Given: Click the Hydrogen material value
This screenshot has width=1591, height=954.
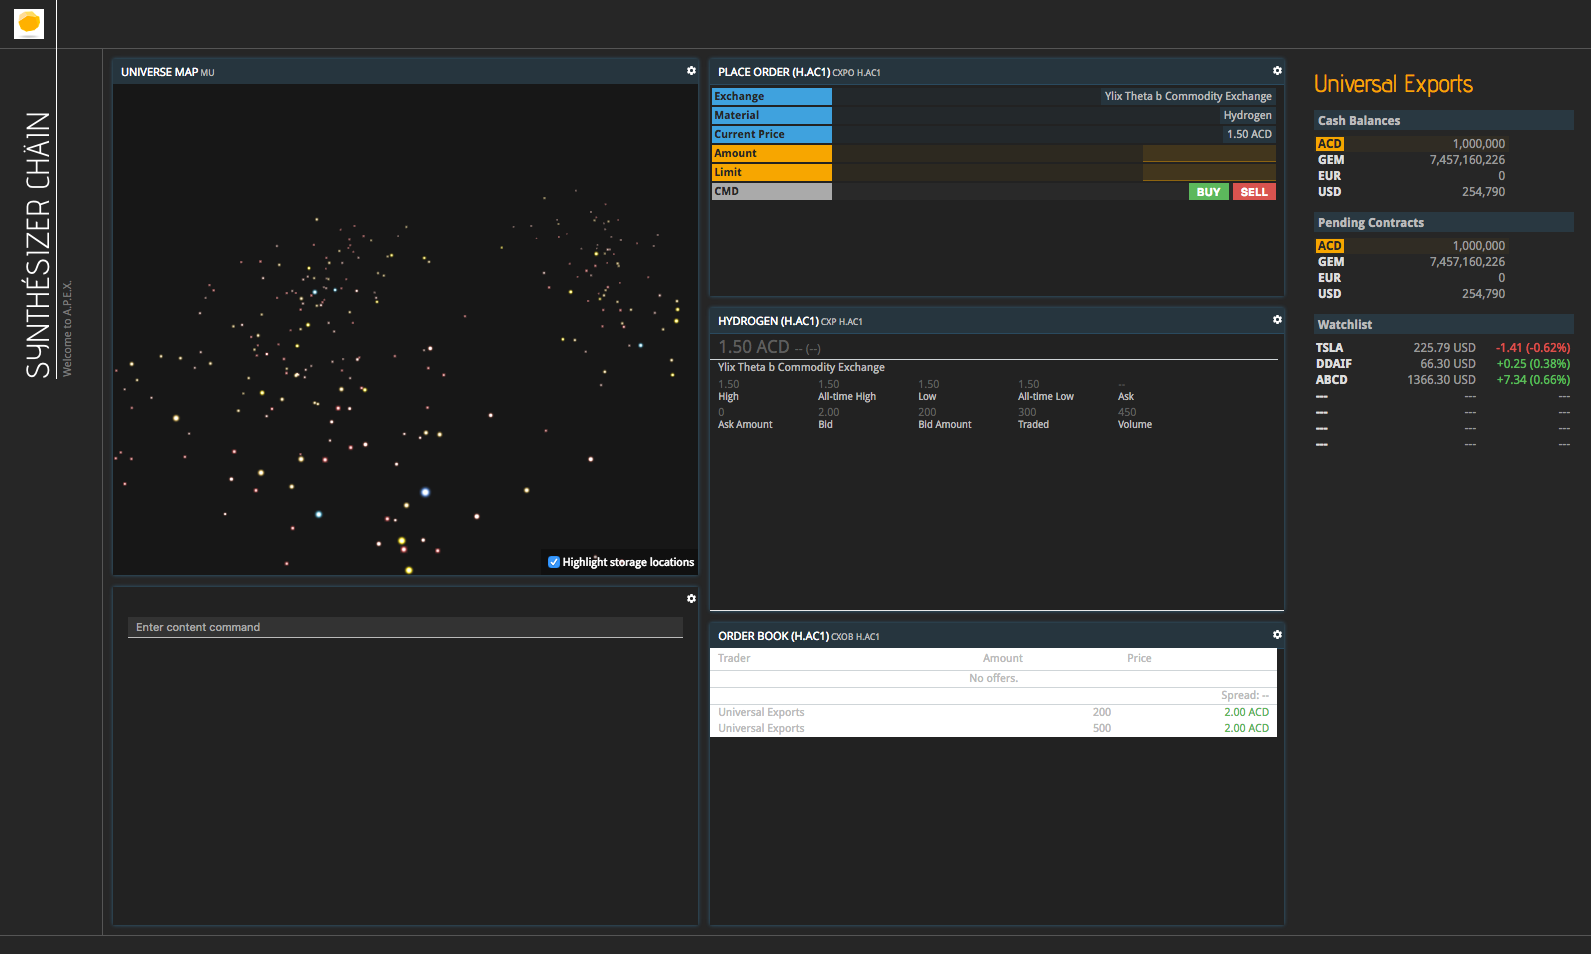Looking at the screenshot, I should click(x=1247, y=115).
